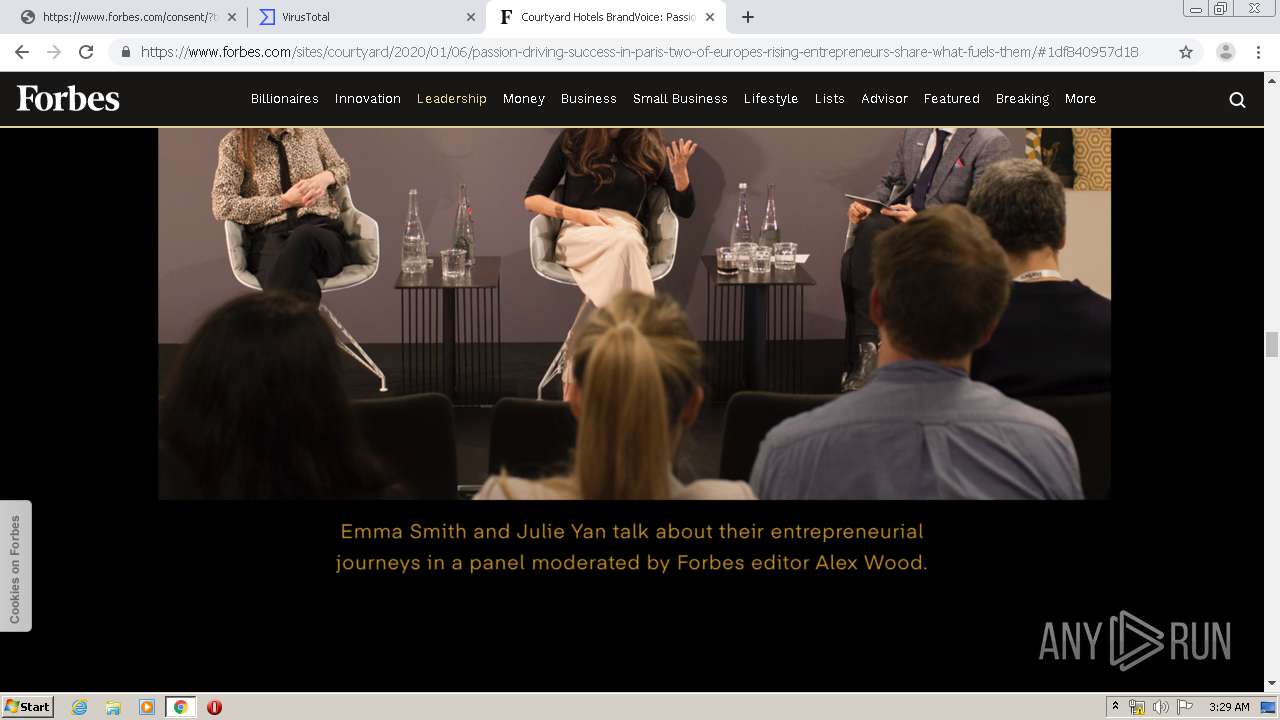Viewport: 1280px width, 720px height.
Task: Open the Innovation menu
Action: 368,99
